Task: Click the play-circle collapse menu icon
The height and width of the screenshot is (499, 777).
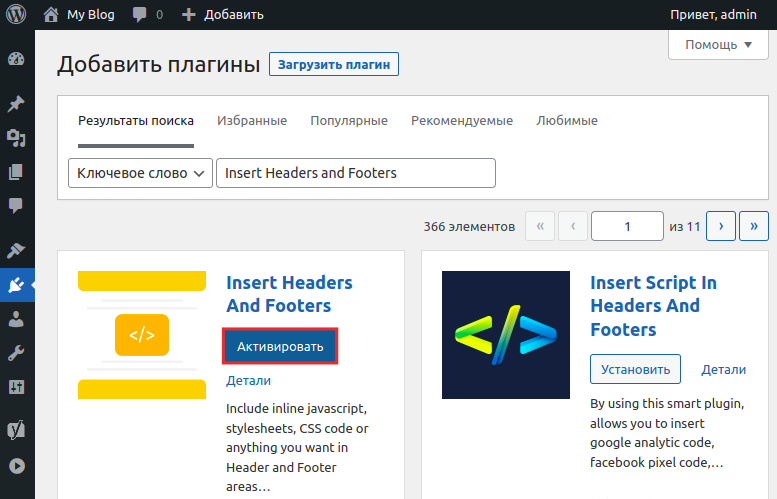Action: (16, 466)
